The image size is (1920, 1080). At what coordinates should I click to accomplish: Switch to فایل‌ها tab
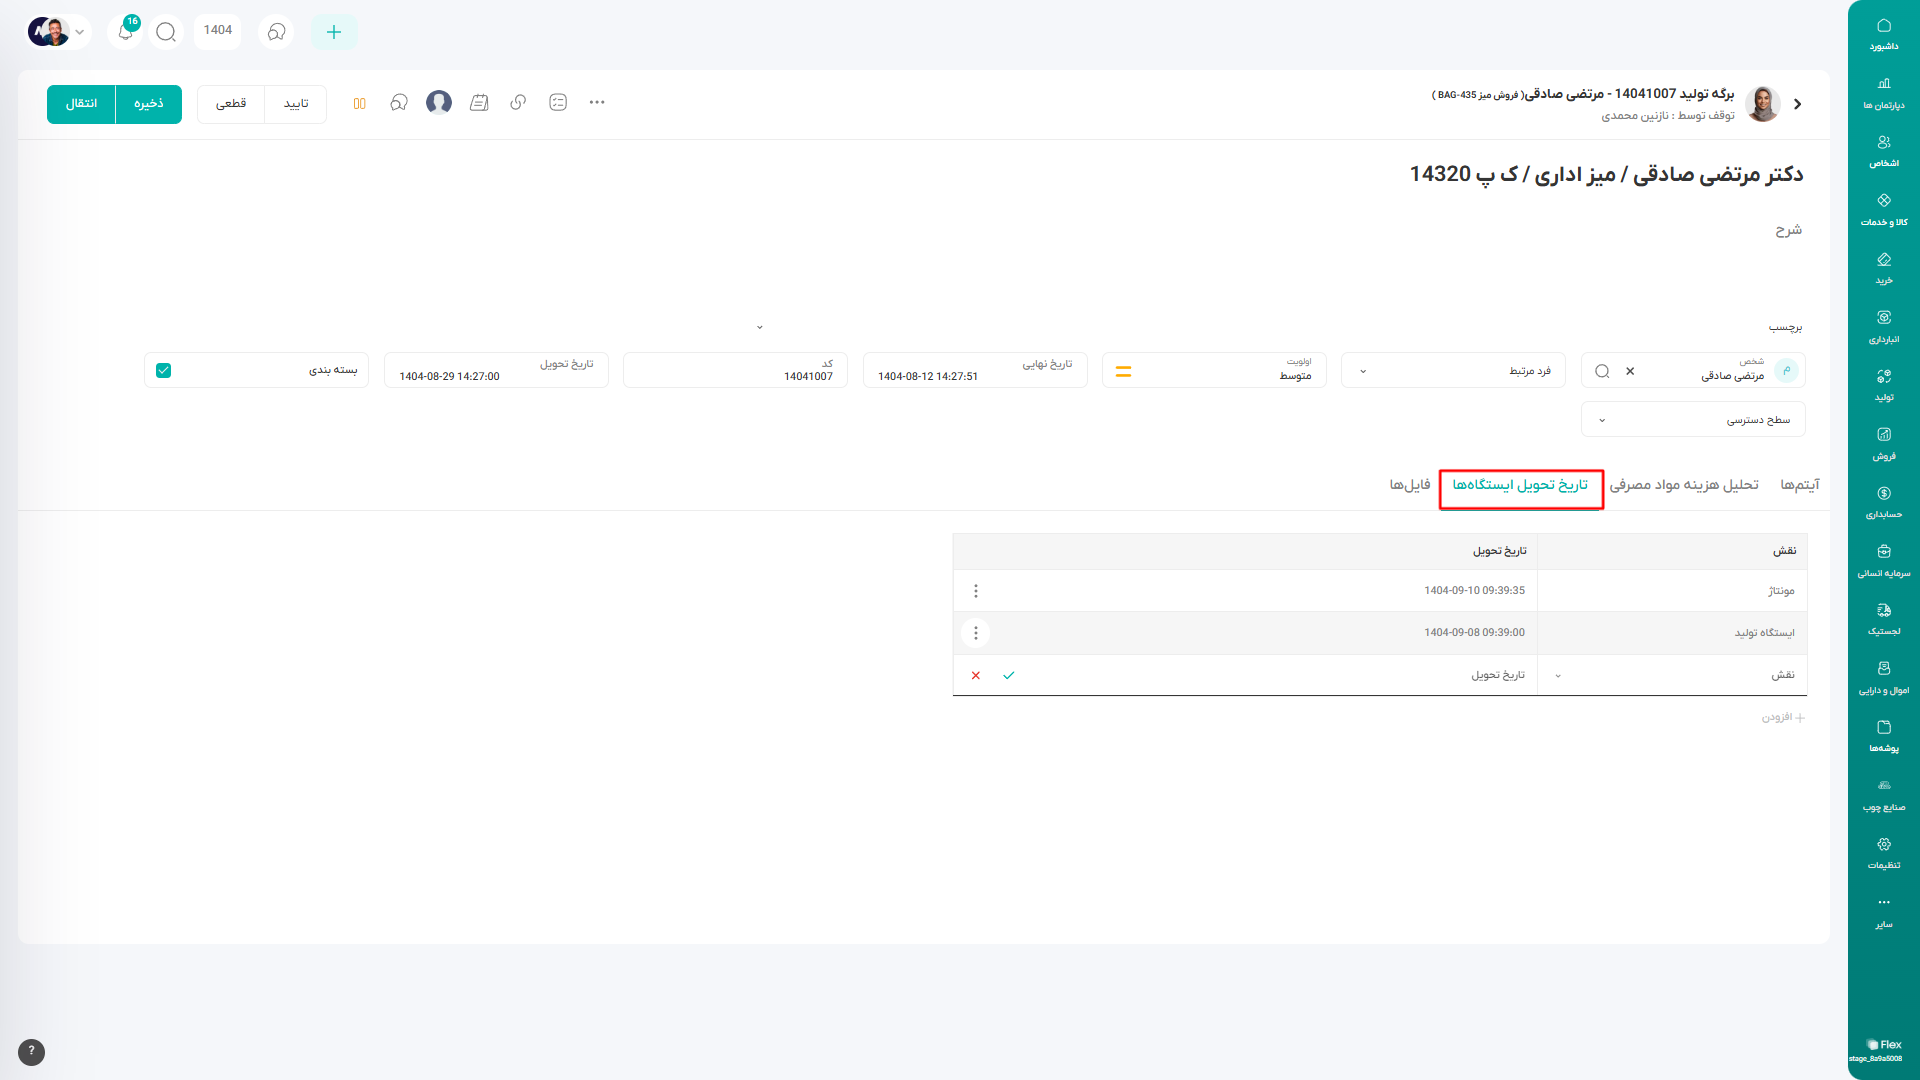(1409, 485)
